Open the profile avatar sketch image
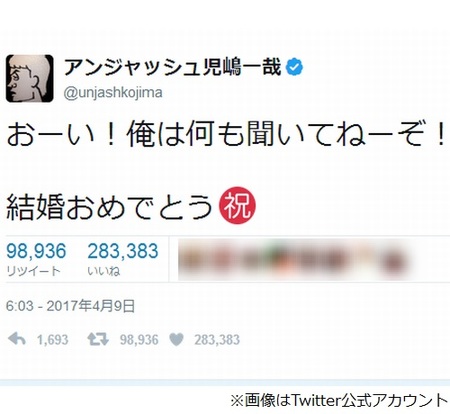 [x=30, y=78]
